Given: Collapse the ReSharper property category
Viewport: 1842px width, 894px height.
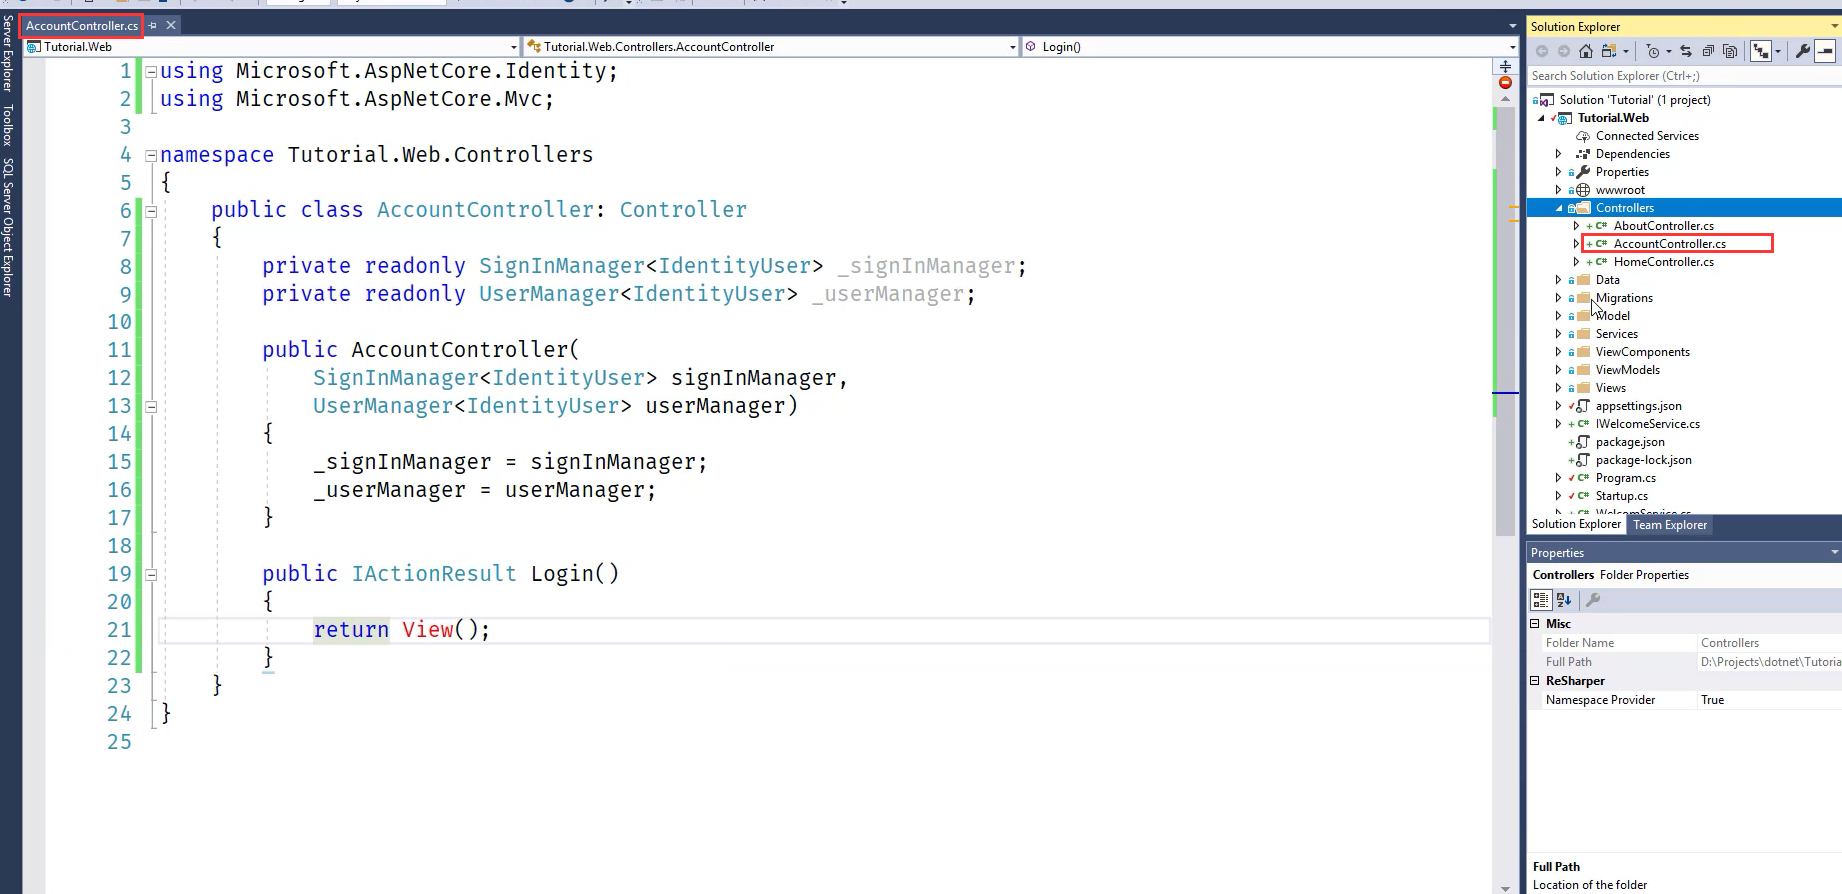Looking at the screenshot, I should tap(1535, 680).
